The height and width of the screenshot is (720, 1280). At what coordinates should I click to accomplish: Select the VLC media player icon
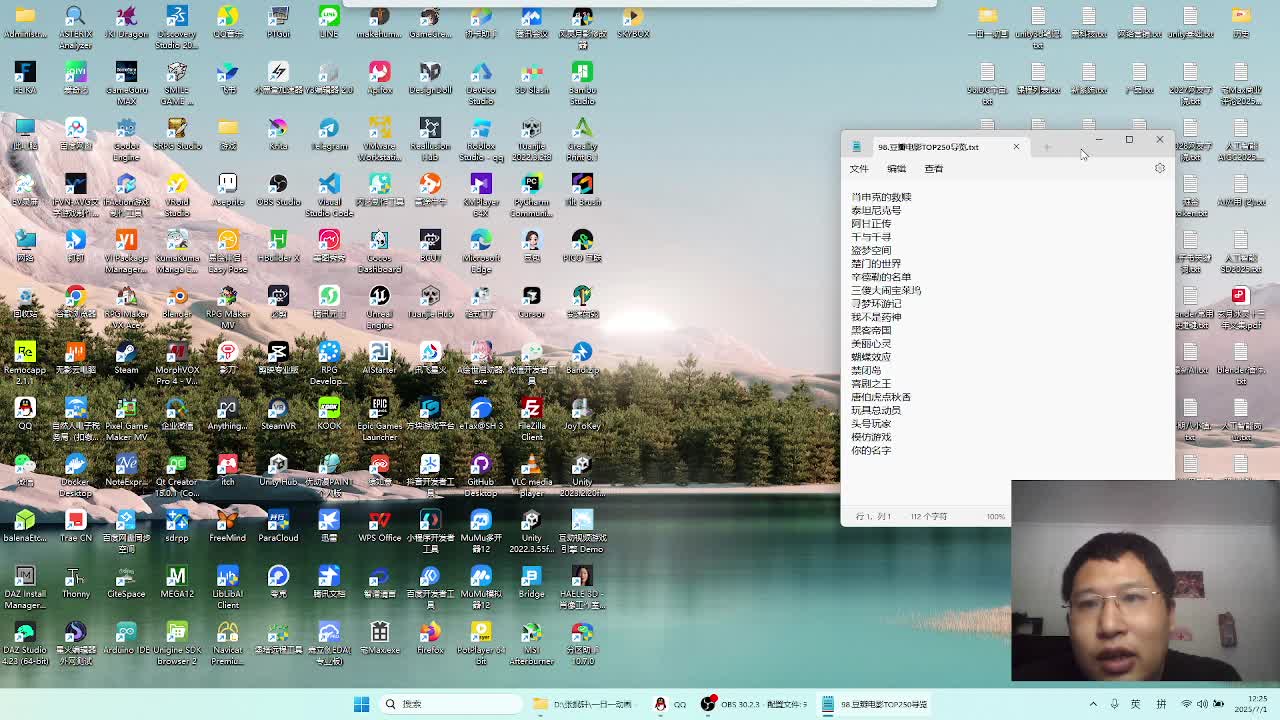click(x=531, y=475)
